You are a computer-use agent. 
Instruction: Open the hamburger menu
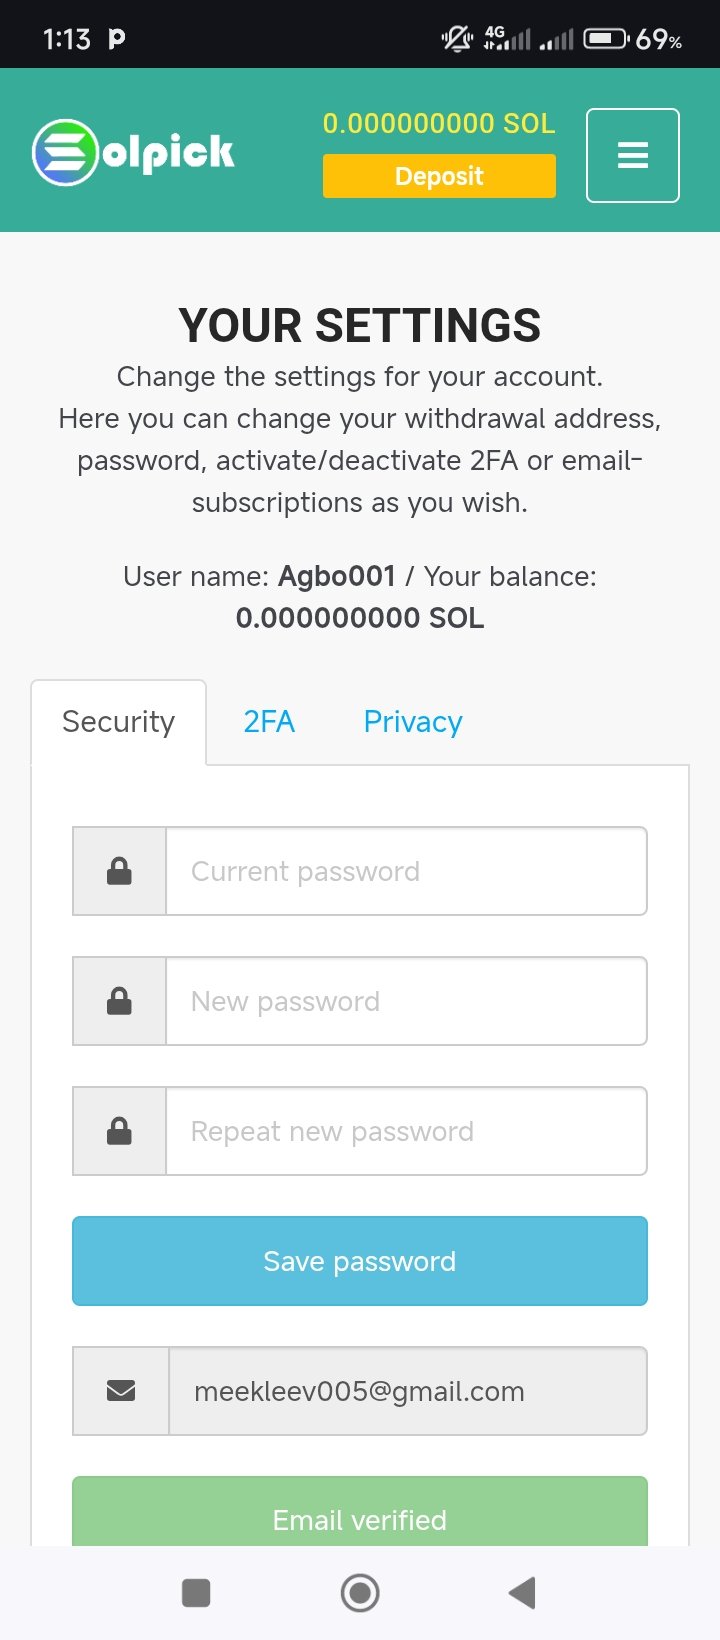coord(633,155)
